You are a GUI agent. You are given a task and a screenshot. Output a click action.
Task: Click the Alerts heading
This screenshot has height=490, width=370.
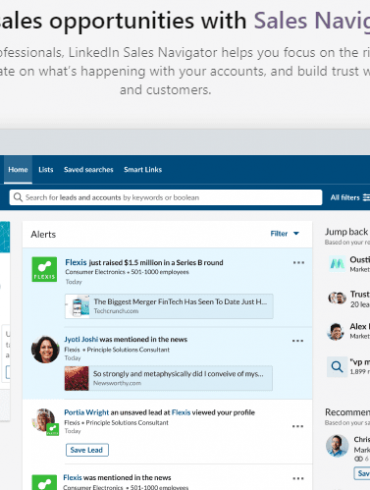pos(43,234)
